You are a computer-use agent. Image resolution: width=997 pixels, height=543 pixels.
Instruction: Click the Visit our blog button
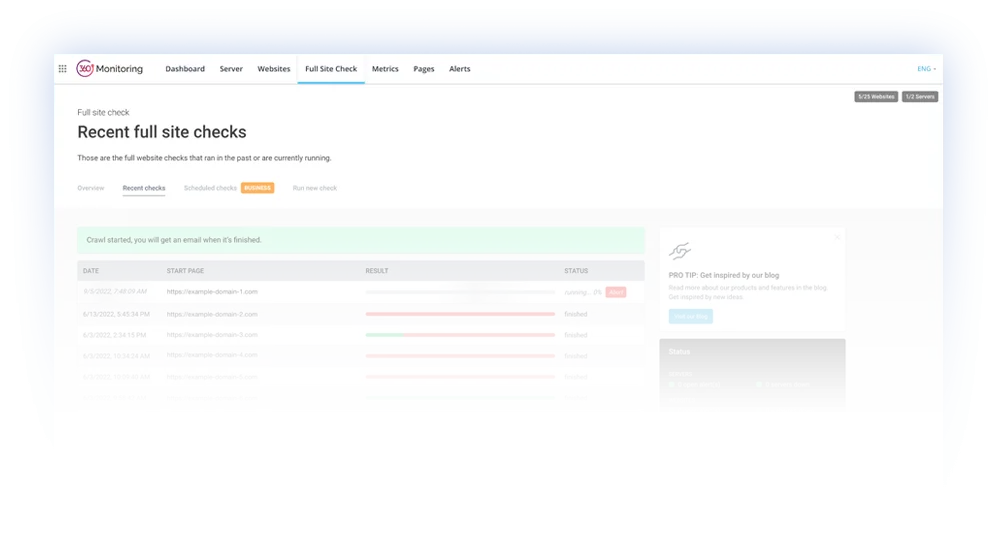(691, 317)
